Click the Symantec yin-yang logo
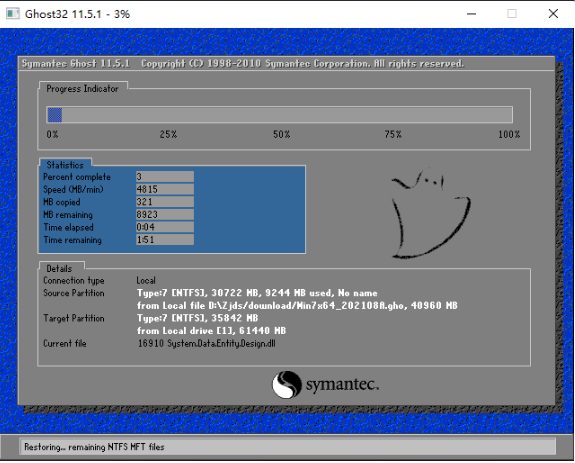 tap(287, 385)
